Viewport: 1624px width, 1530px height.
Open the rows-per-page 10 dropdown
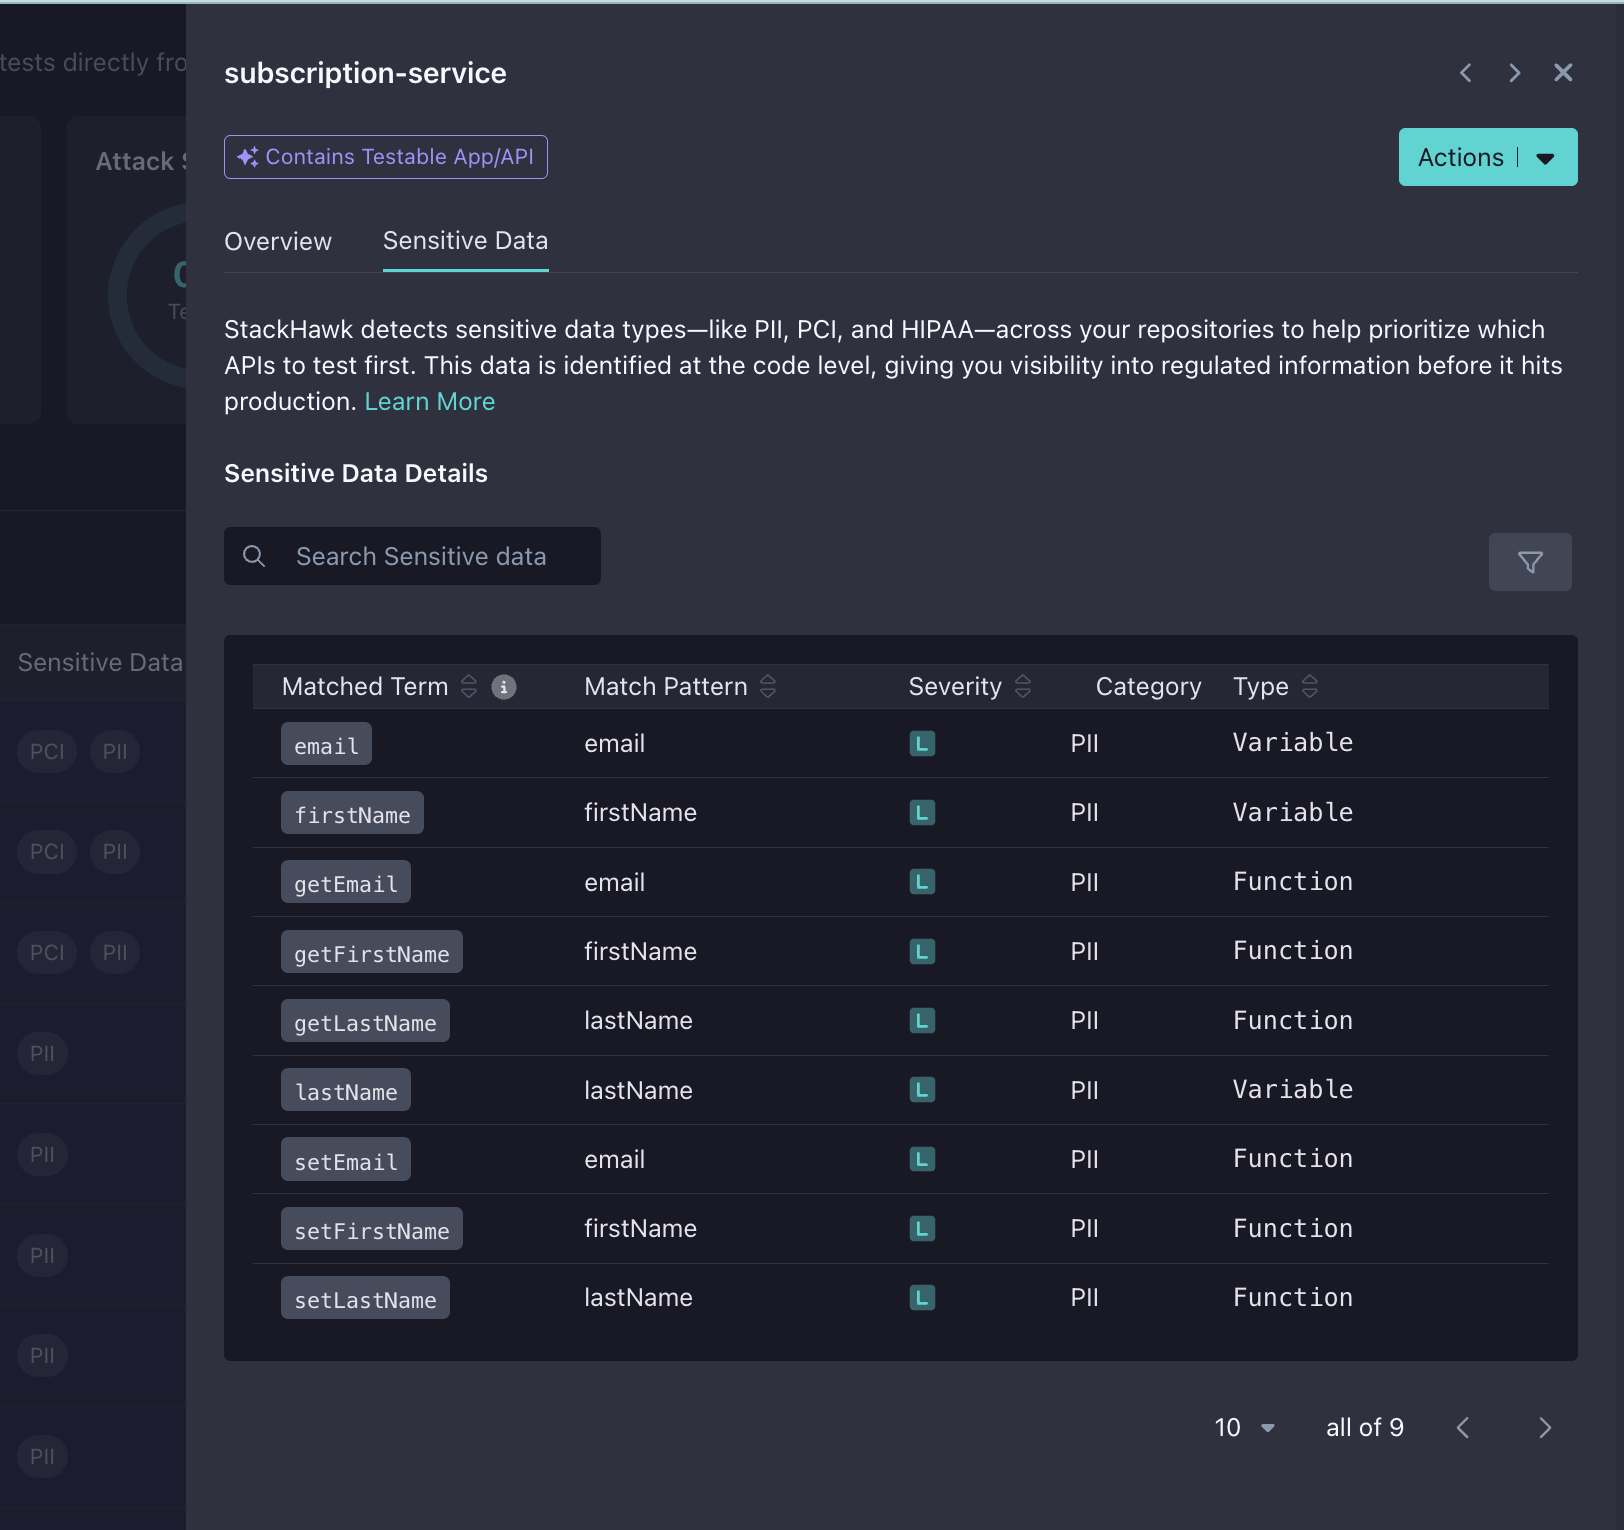point(1245,1428)
